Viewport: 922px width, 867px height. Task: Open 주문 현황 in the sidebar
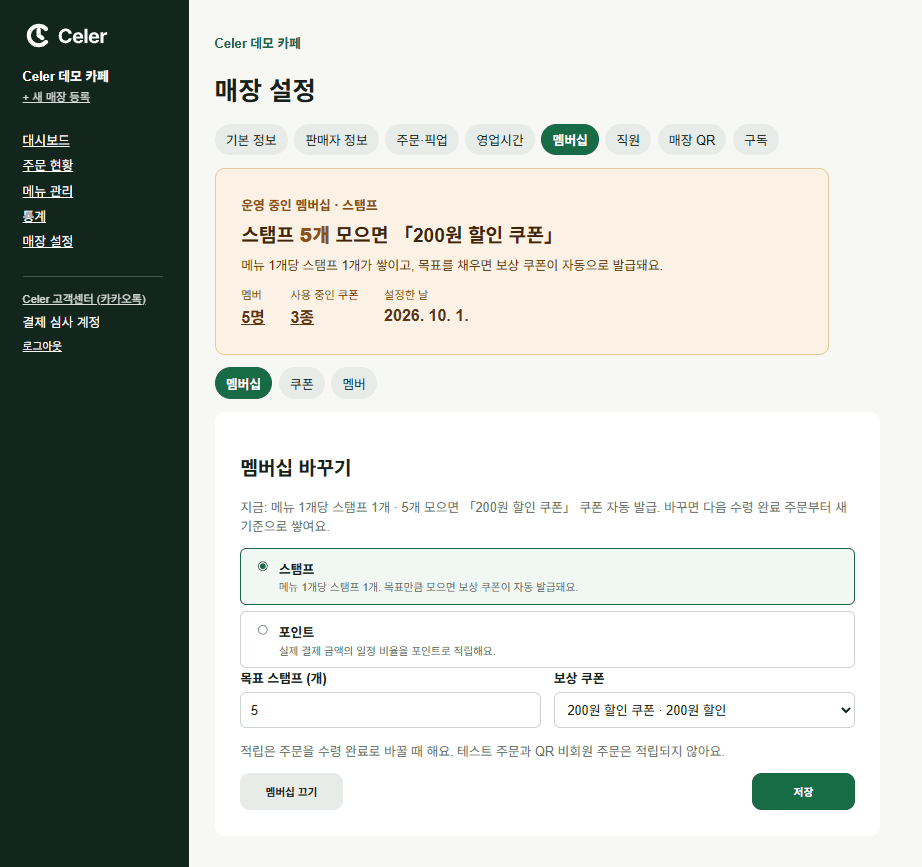(48, 165)
